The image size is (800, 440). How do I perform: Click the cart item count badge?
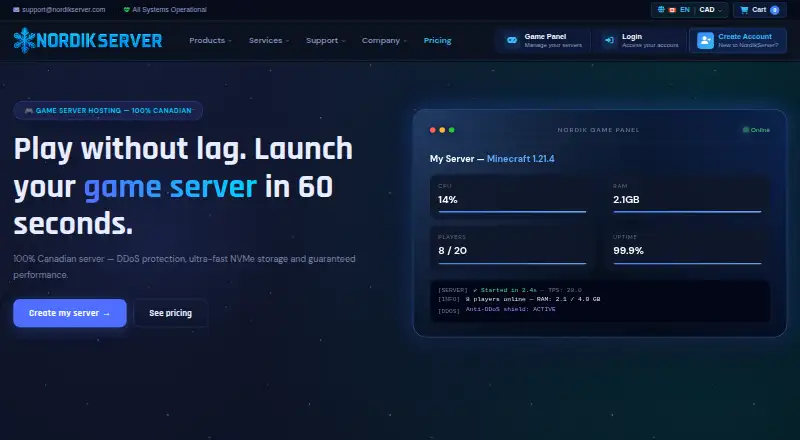[x=774, y=10]
